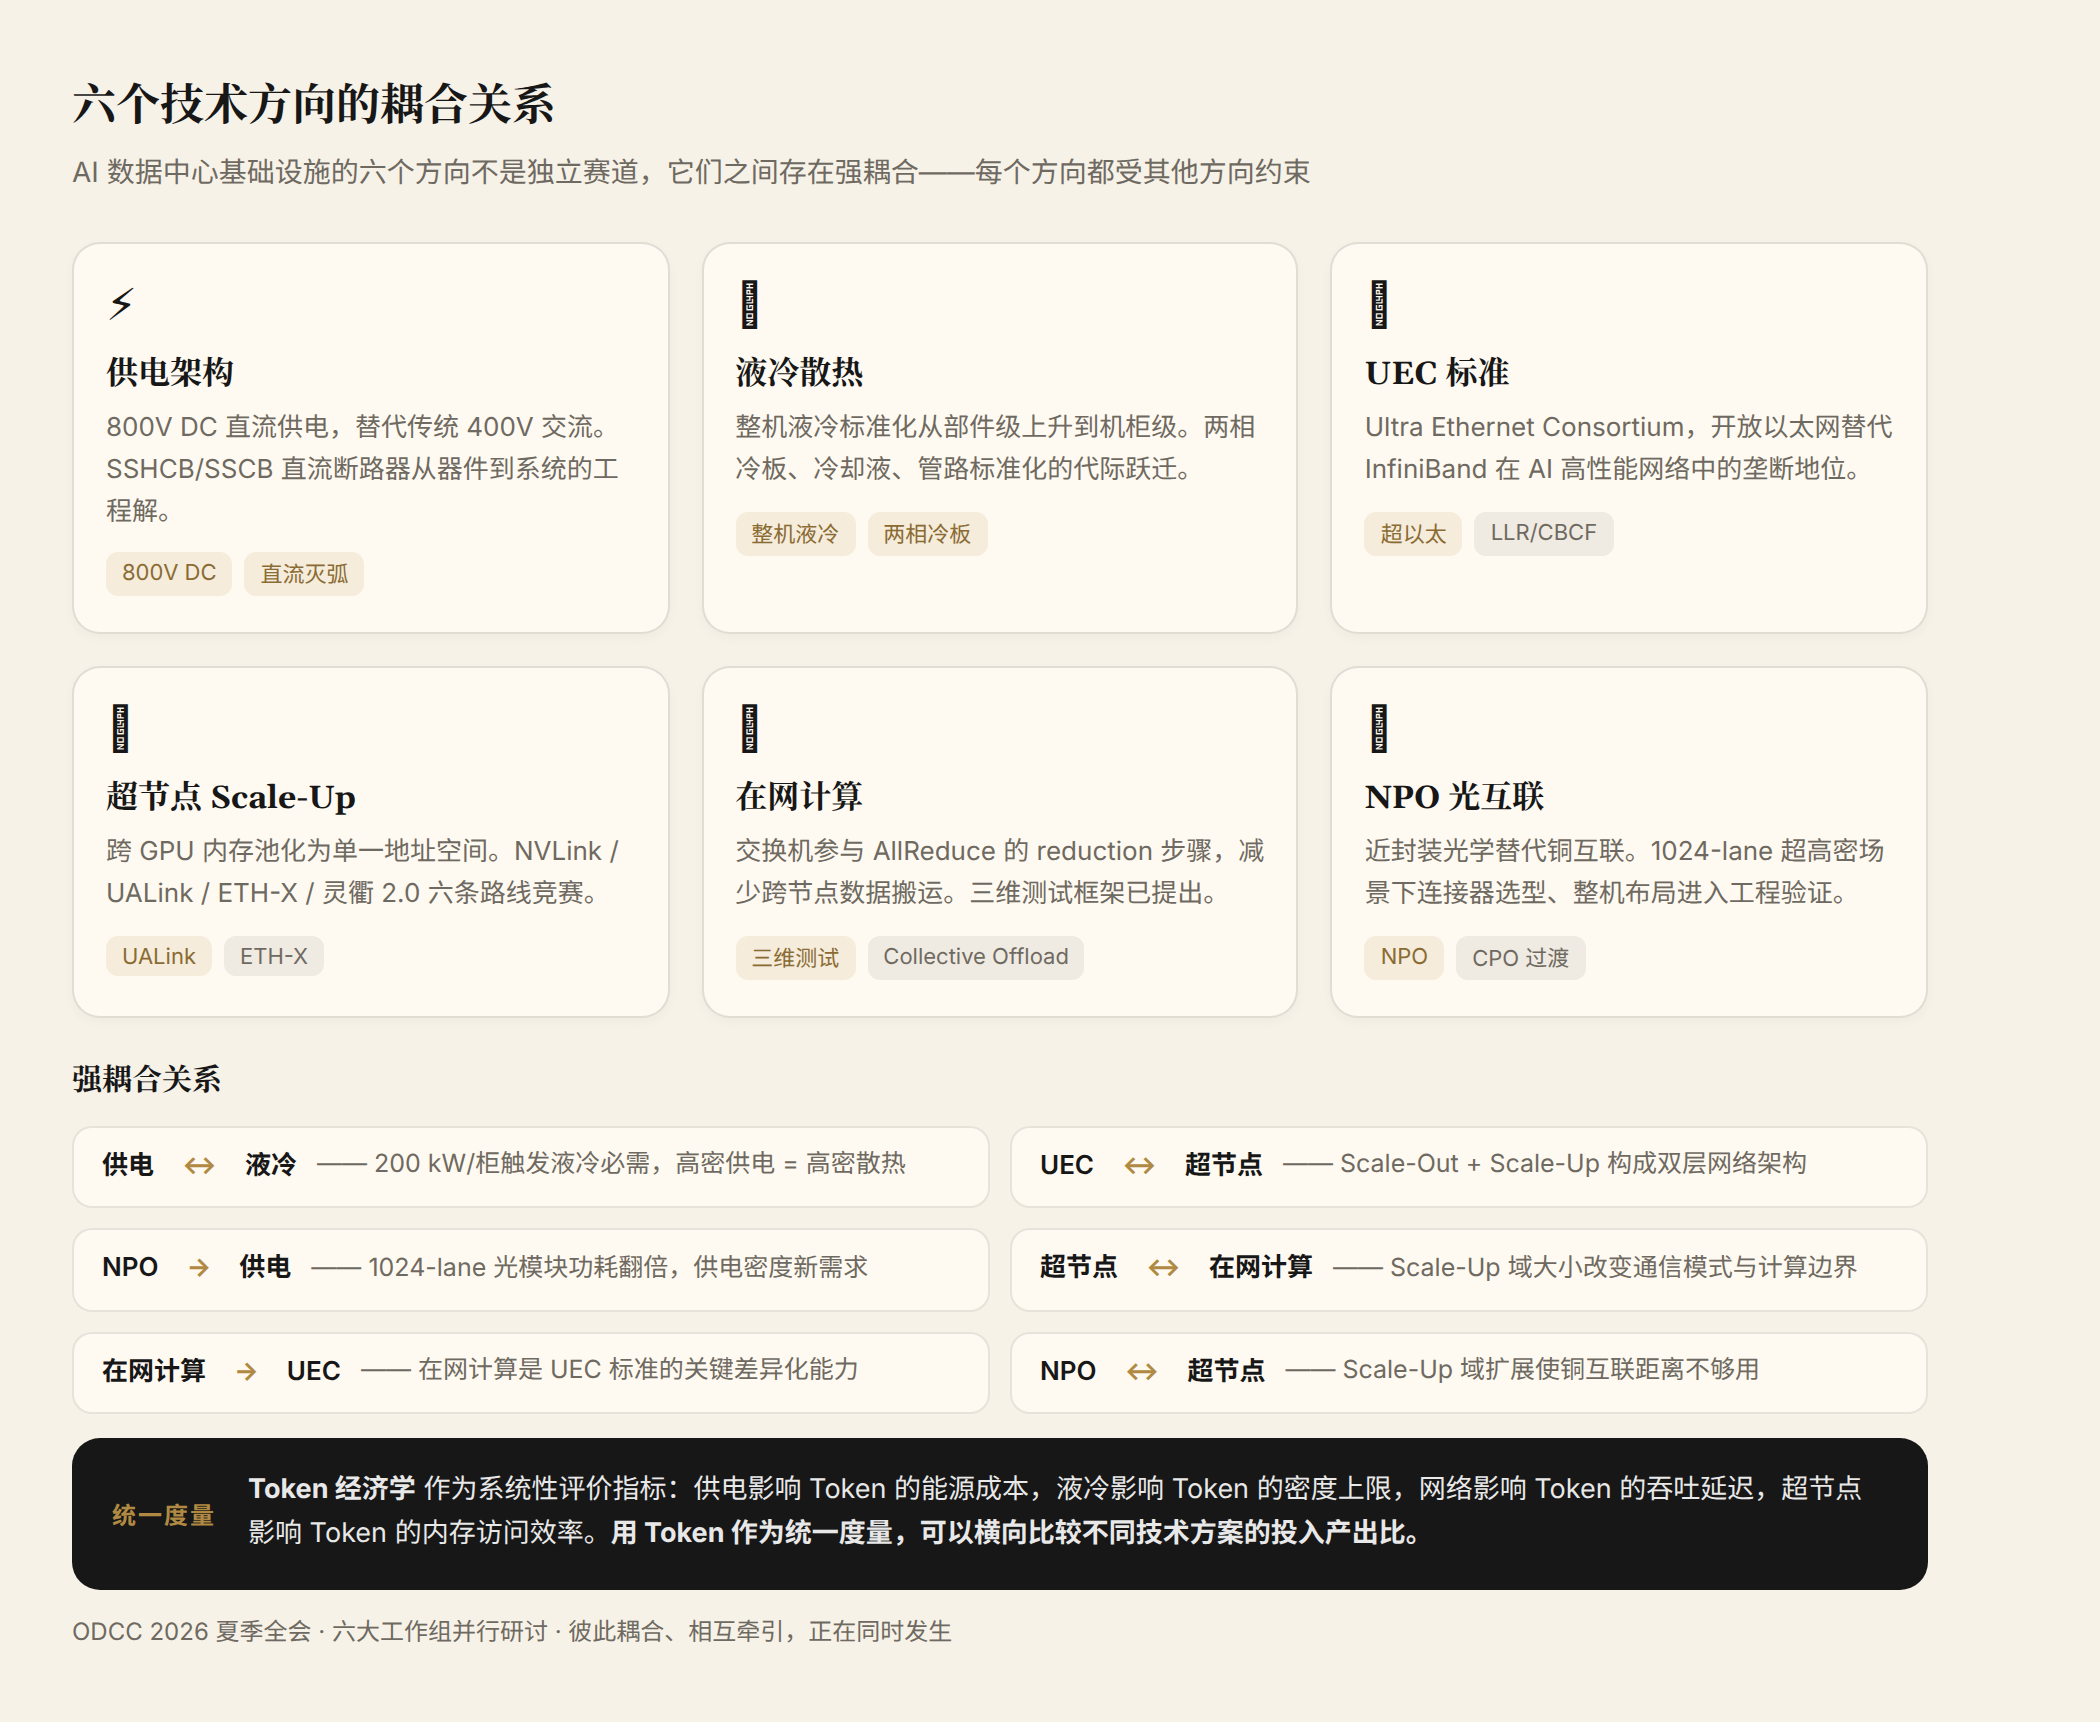The width and height of the screenshot is (2100, 1722).
Task: Open the 在网计算 card heading
Action: click(799, 796)
